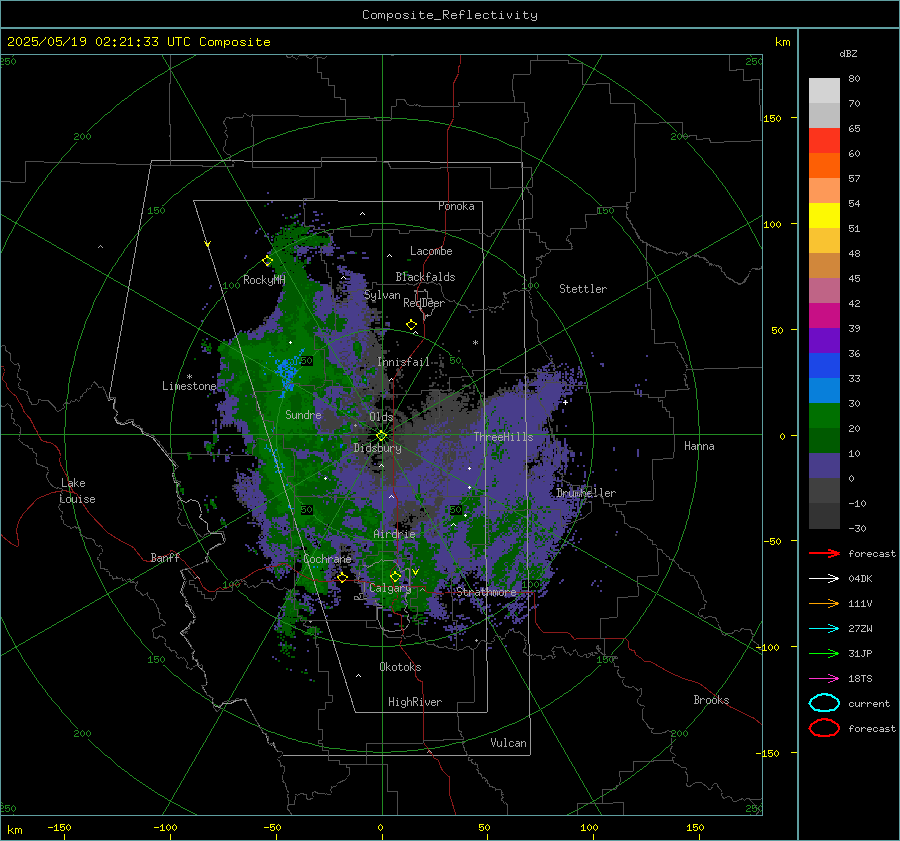900x841 pixels.
Task: Click the red forecast arrow in legend
Action: click(824, 553)
